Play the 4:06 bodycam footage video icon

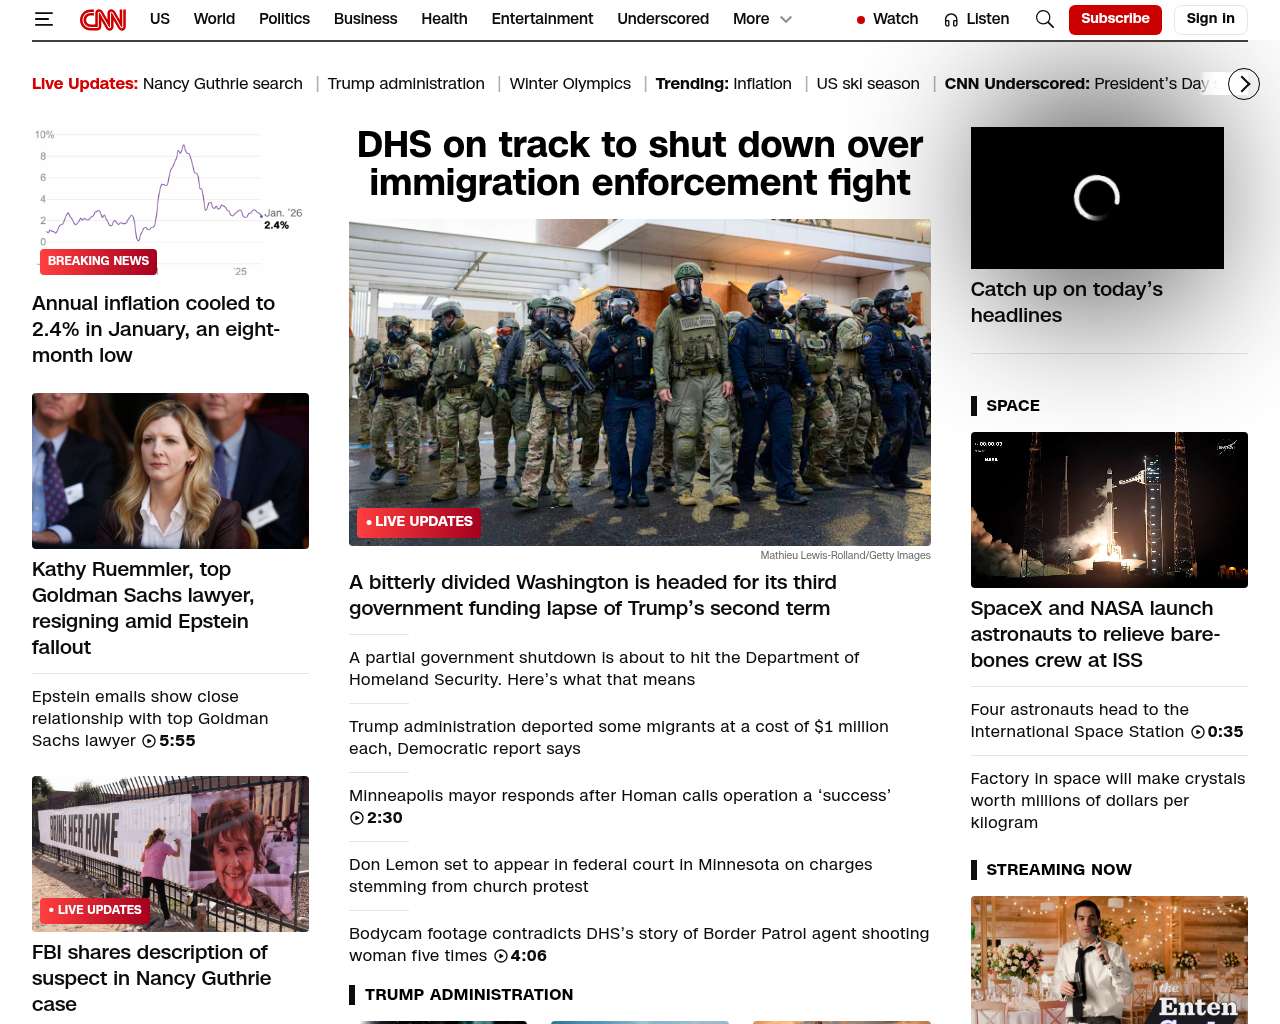coord(501,956)
